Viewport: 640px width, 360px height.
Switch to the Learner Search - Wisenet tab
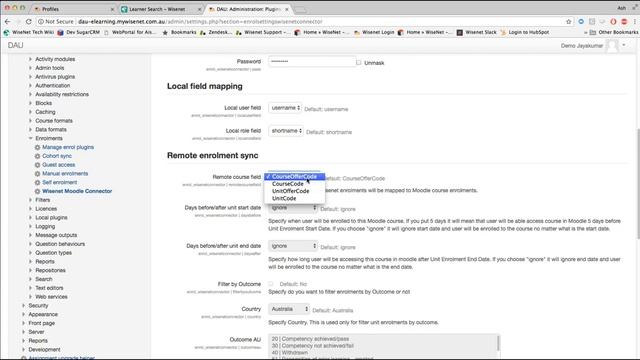coord(161,9)
